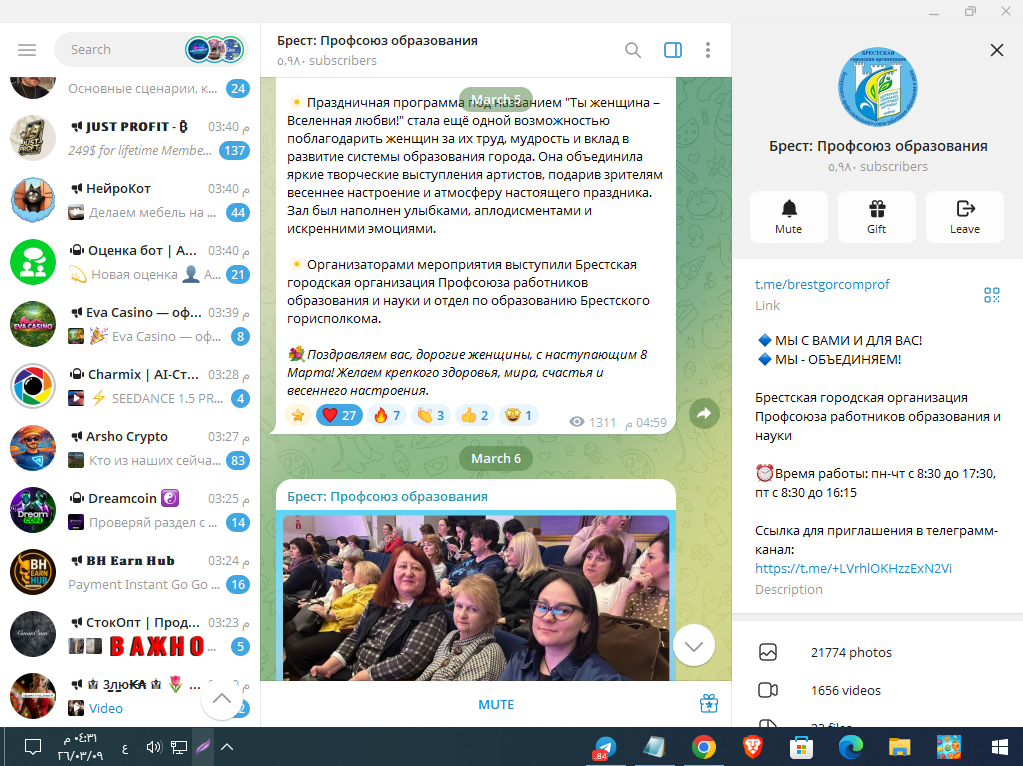Toggle the thumbs up reaction with 2
This screenshot has height=766, width=1023.
click(x=474, y=415)
